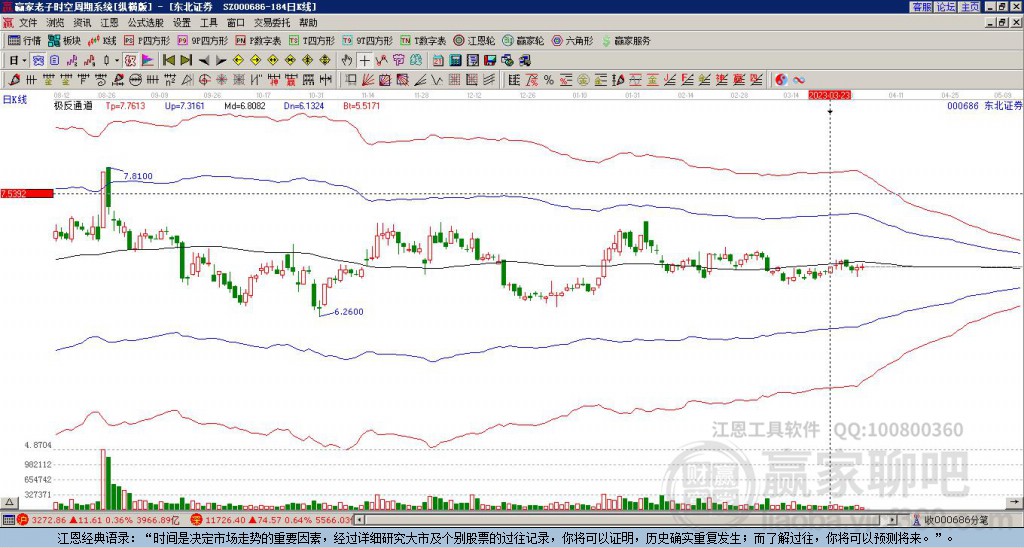Click the 论坛 forum button
This screenshot has height=548, width=1024.
click(945, 7)
